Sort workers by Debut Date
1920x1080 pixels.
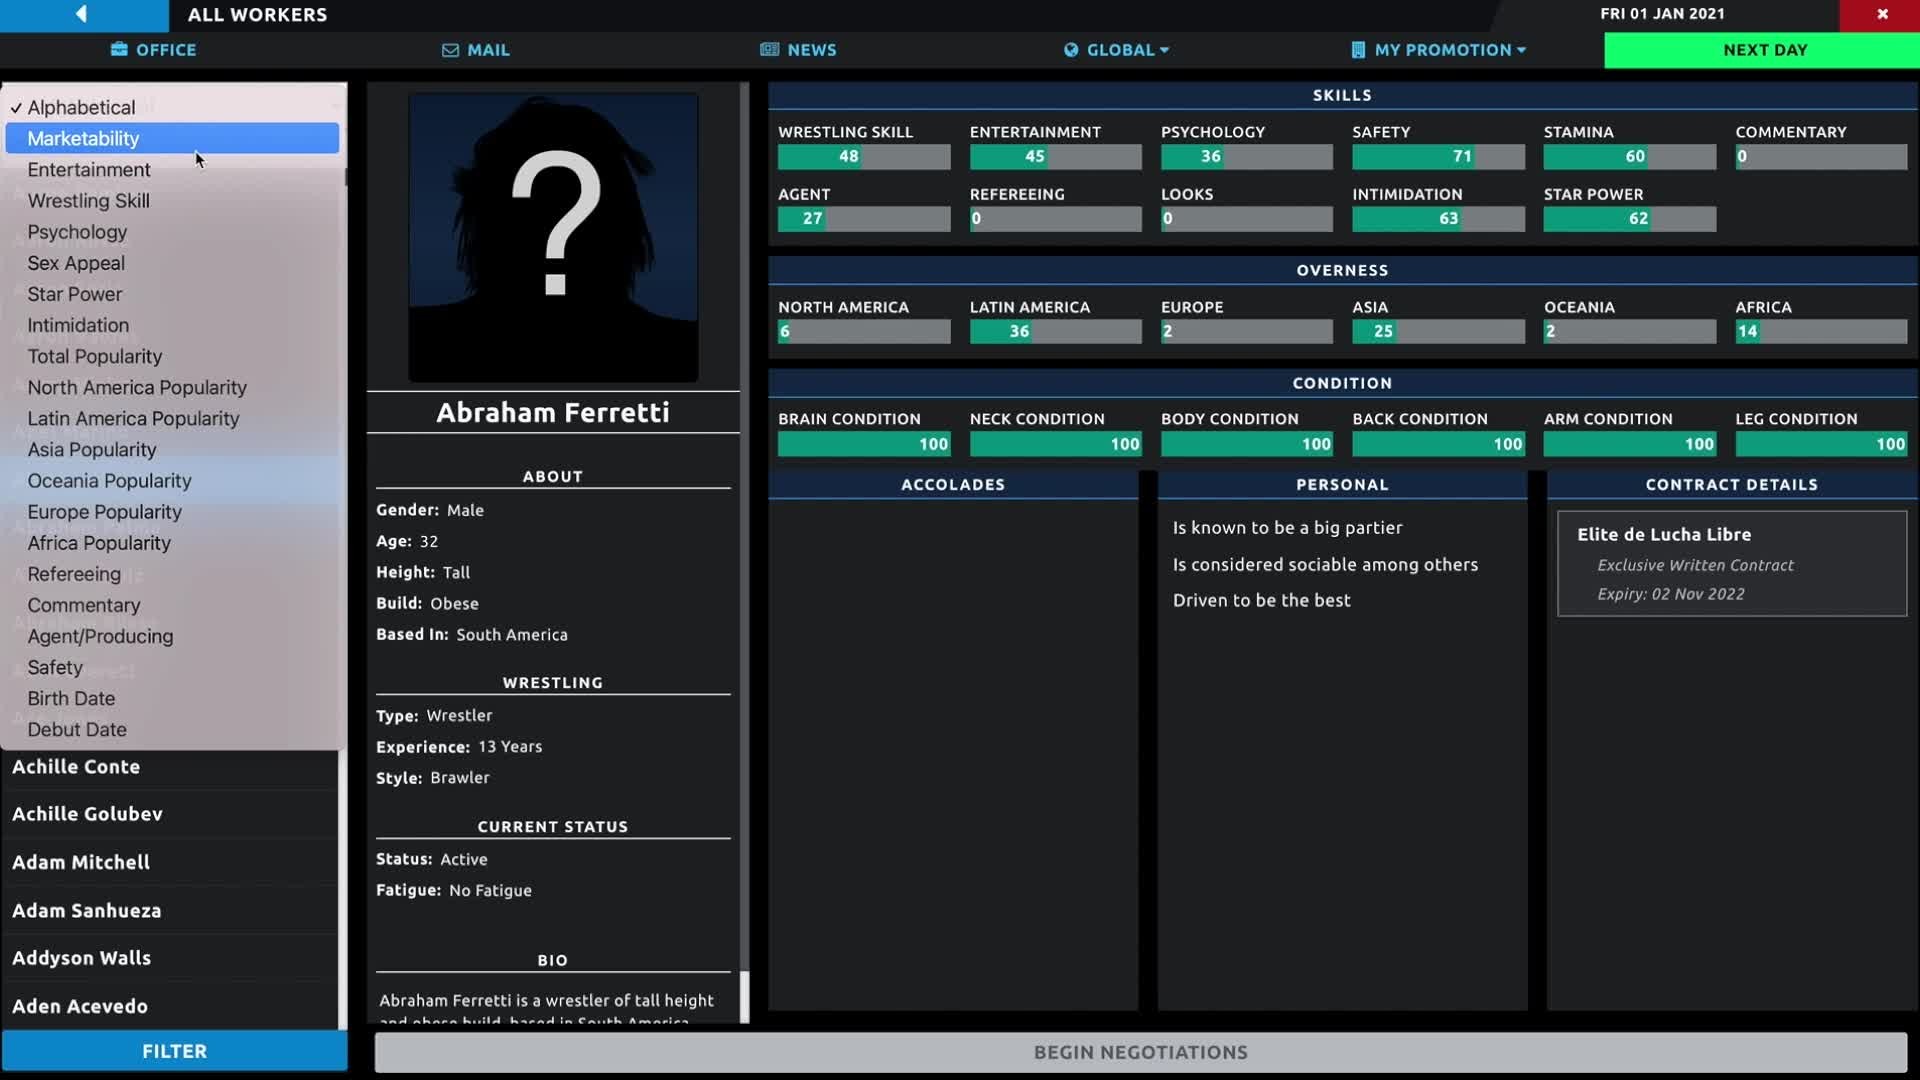pyautogui.click(x=77, y=729)
